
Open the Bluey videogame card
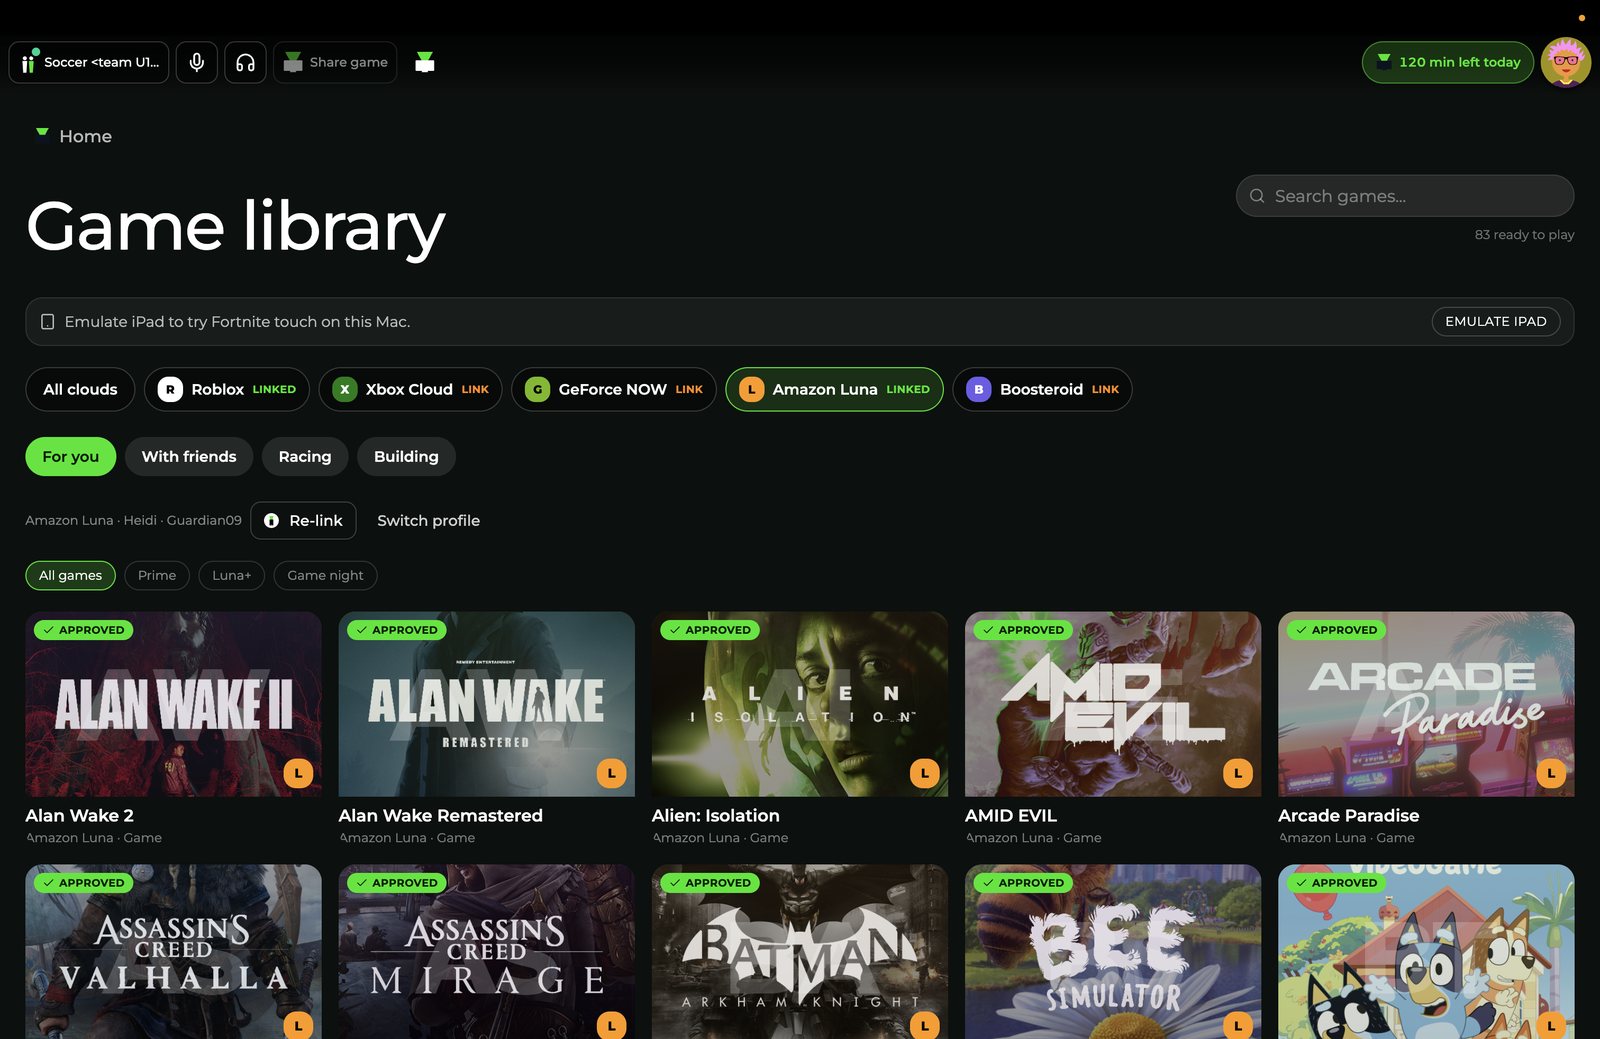coord(1426,952)
